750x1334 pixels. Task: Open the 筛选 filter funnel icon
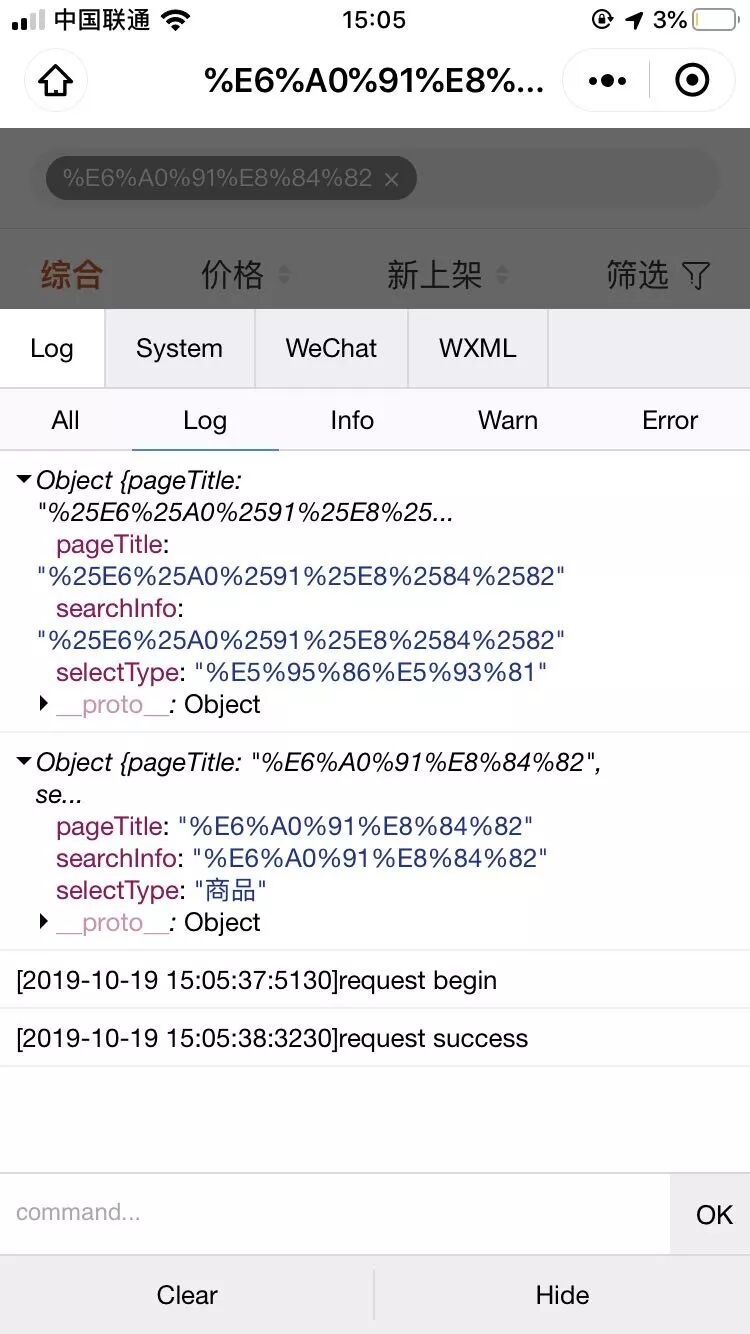pyautogui.click(x=696, y=275)
